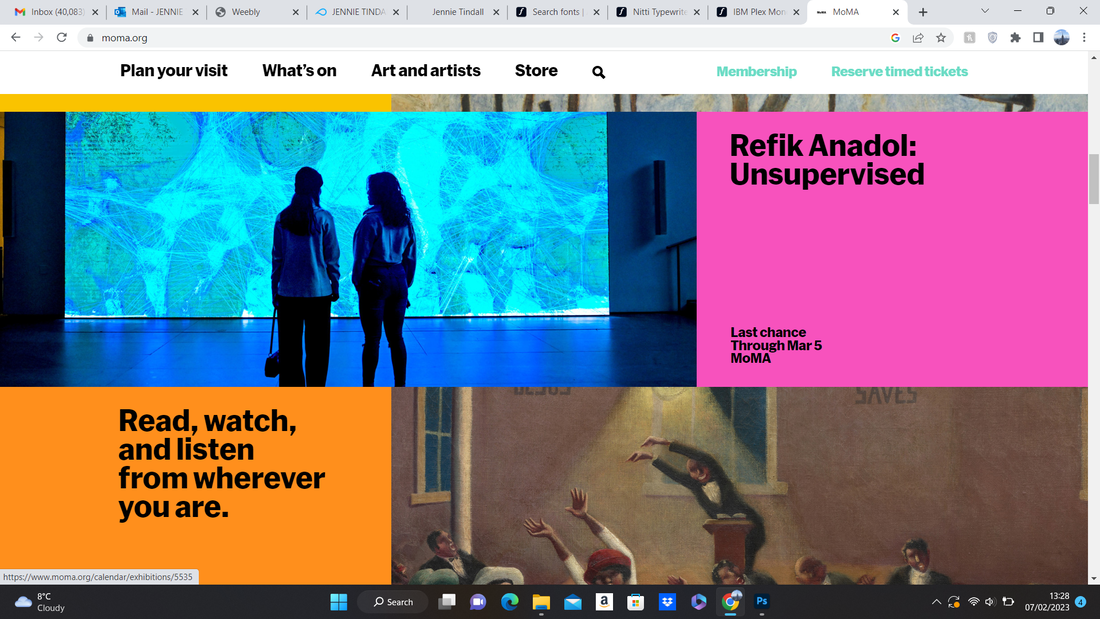Open 'Read, watch, and listen from wherever you are'
This screenshot has width=1100, height=619.
(x=222, y=463)
